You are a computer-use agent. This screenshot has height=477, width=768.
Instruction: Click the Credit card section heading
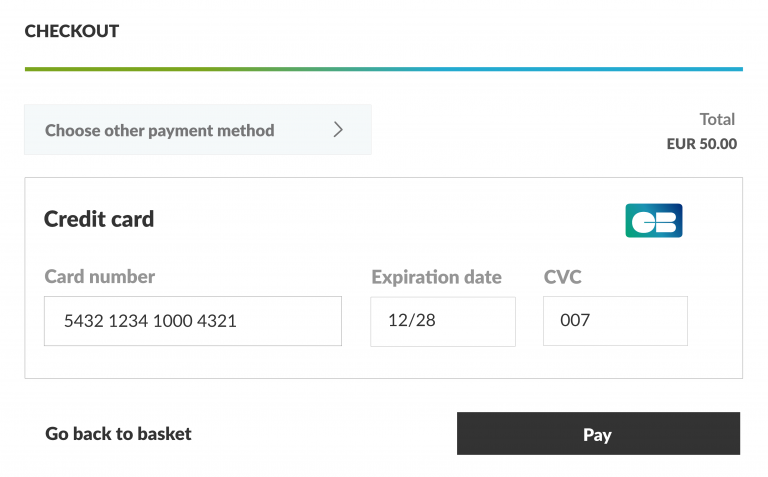tap(99, 219)
